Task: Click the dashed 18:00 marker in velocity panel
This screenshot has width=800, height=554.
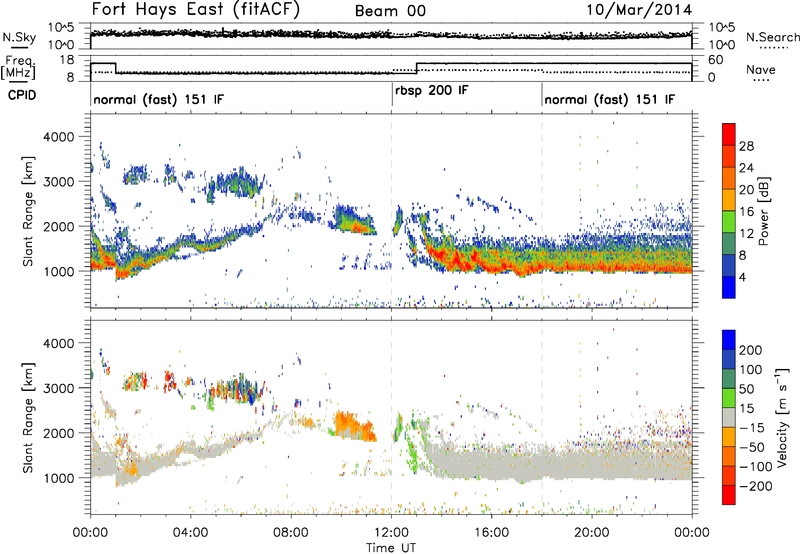Action: (542, 417)
